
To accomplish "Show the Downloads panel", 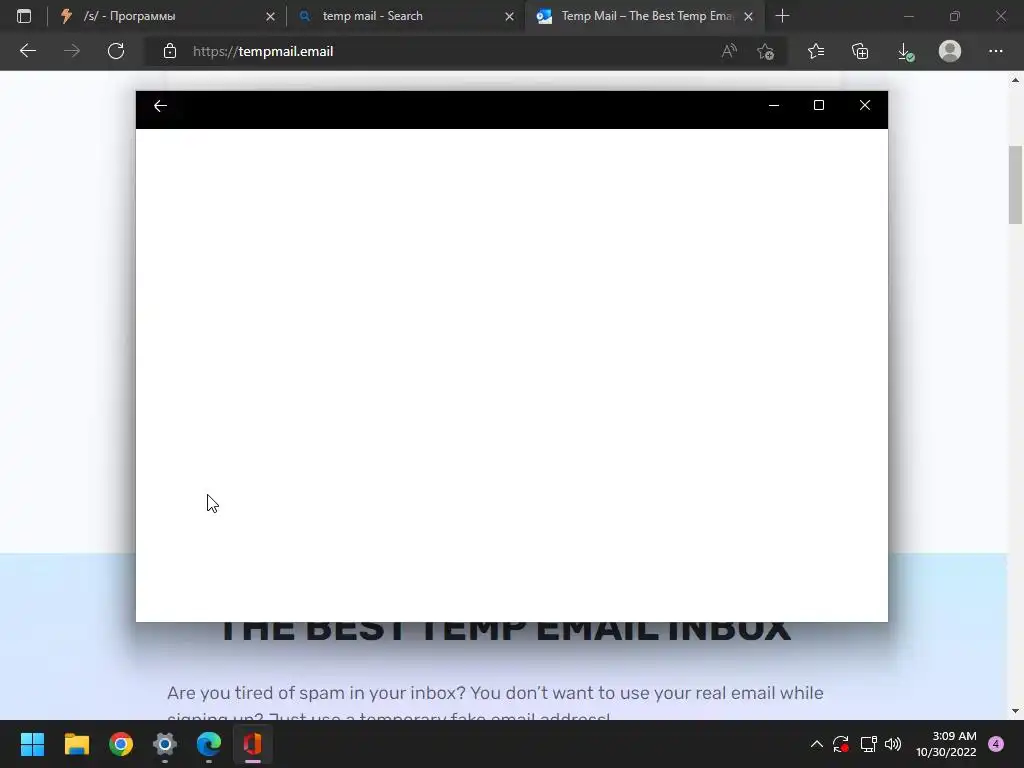I will click(x=905, y=51).
